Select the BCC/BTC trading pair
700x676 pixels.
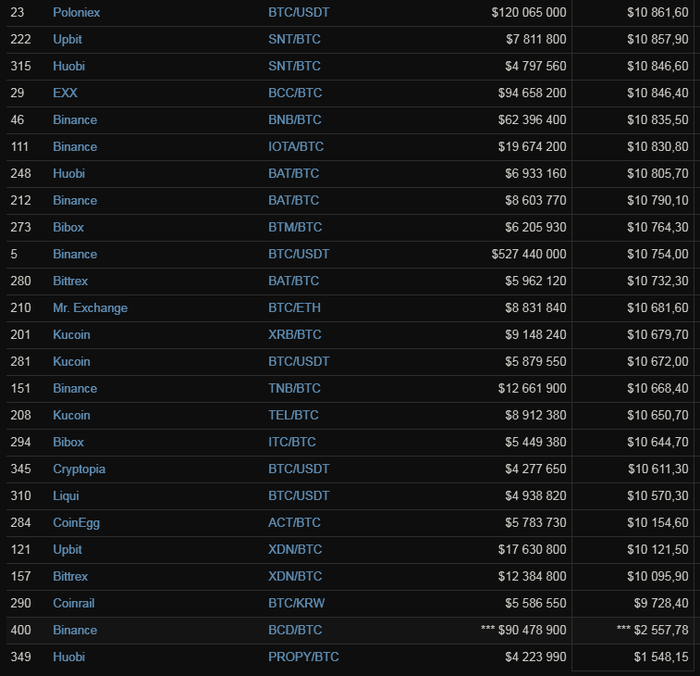(294, 93)
